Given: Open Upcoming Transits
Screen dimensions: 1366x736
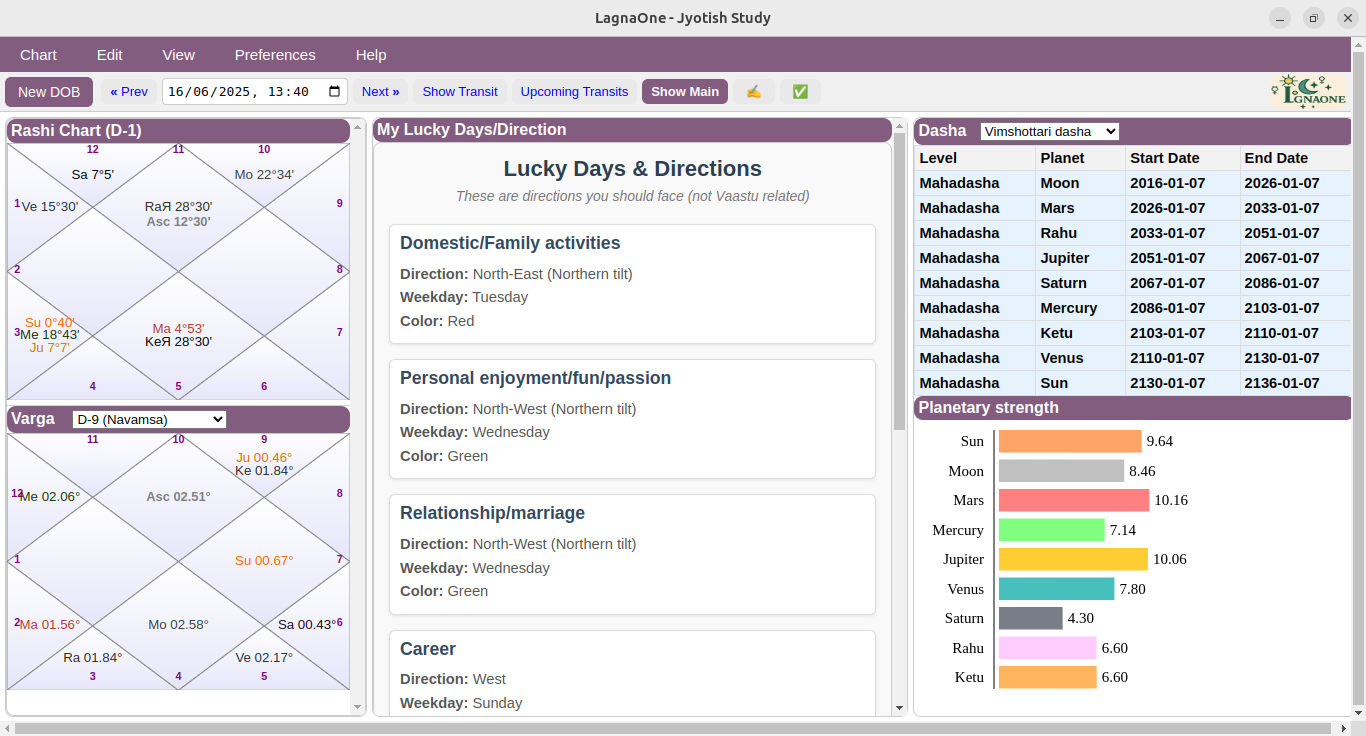Looking at the screenshot, I should (x=574, y=92).
